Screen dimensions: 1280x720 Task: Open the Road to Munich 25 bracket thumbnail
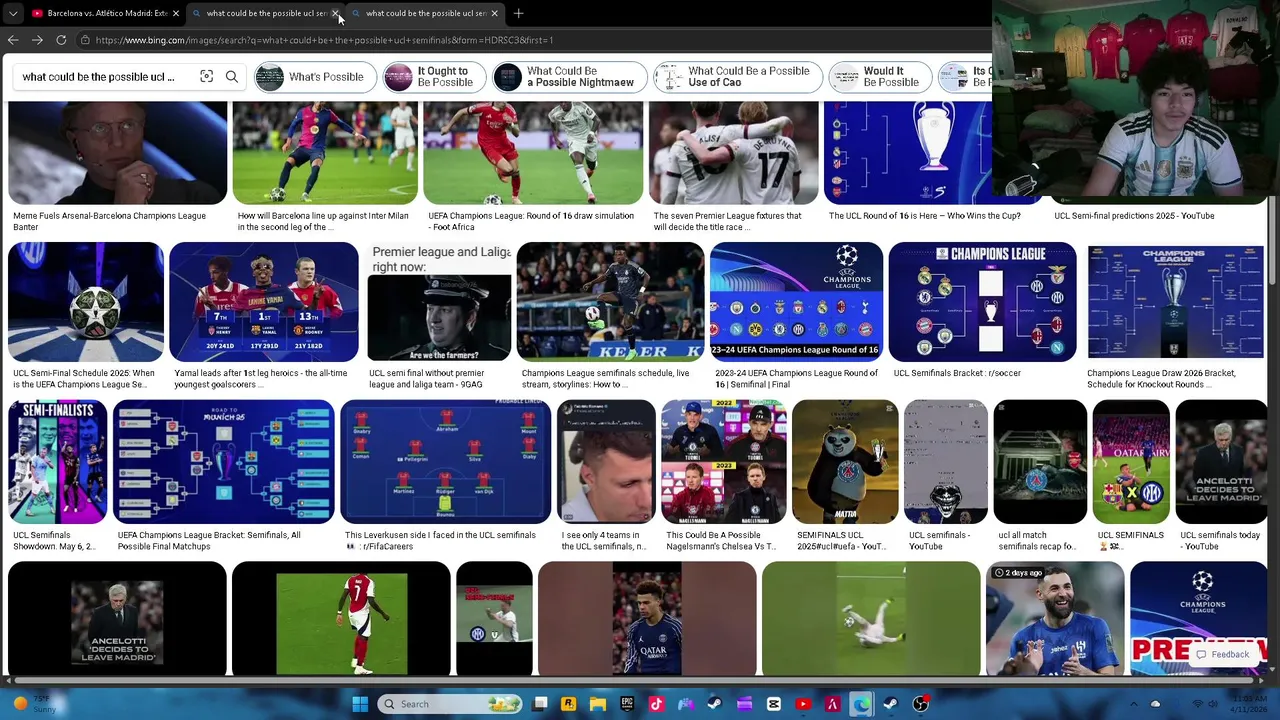[223, 462]
